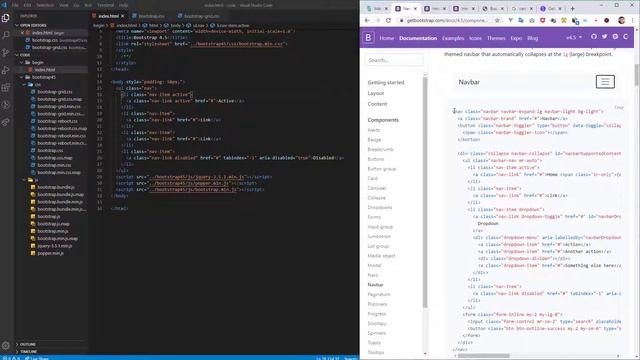Open the Icons link in navbar
640x360 pixels.
(475, 38)
